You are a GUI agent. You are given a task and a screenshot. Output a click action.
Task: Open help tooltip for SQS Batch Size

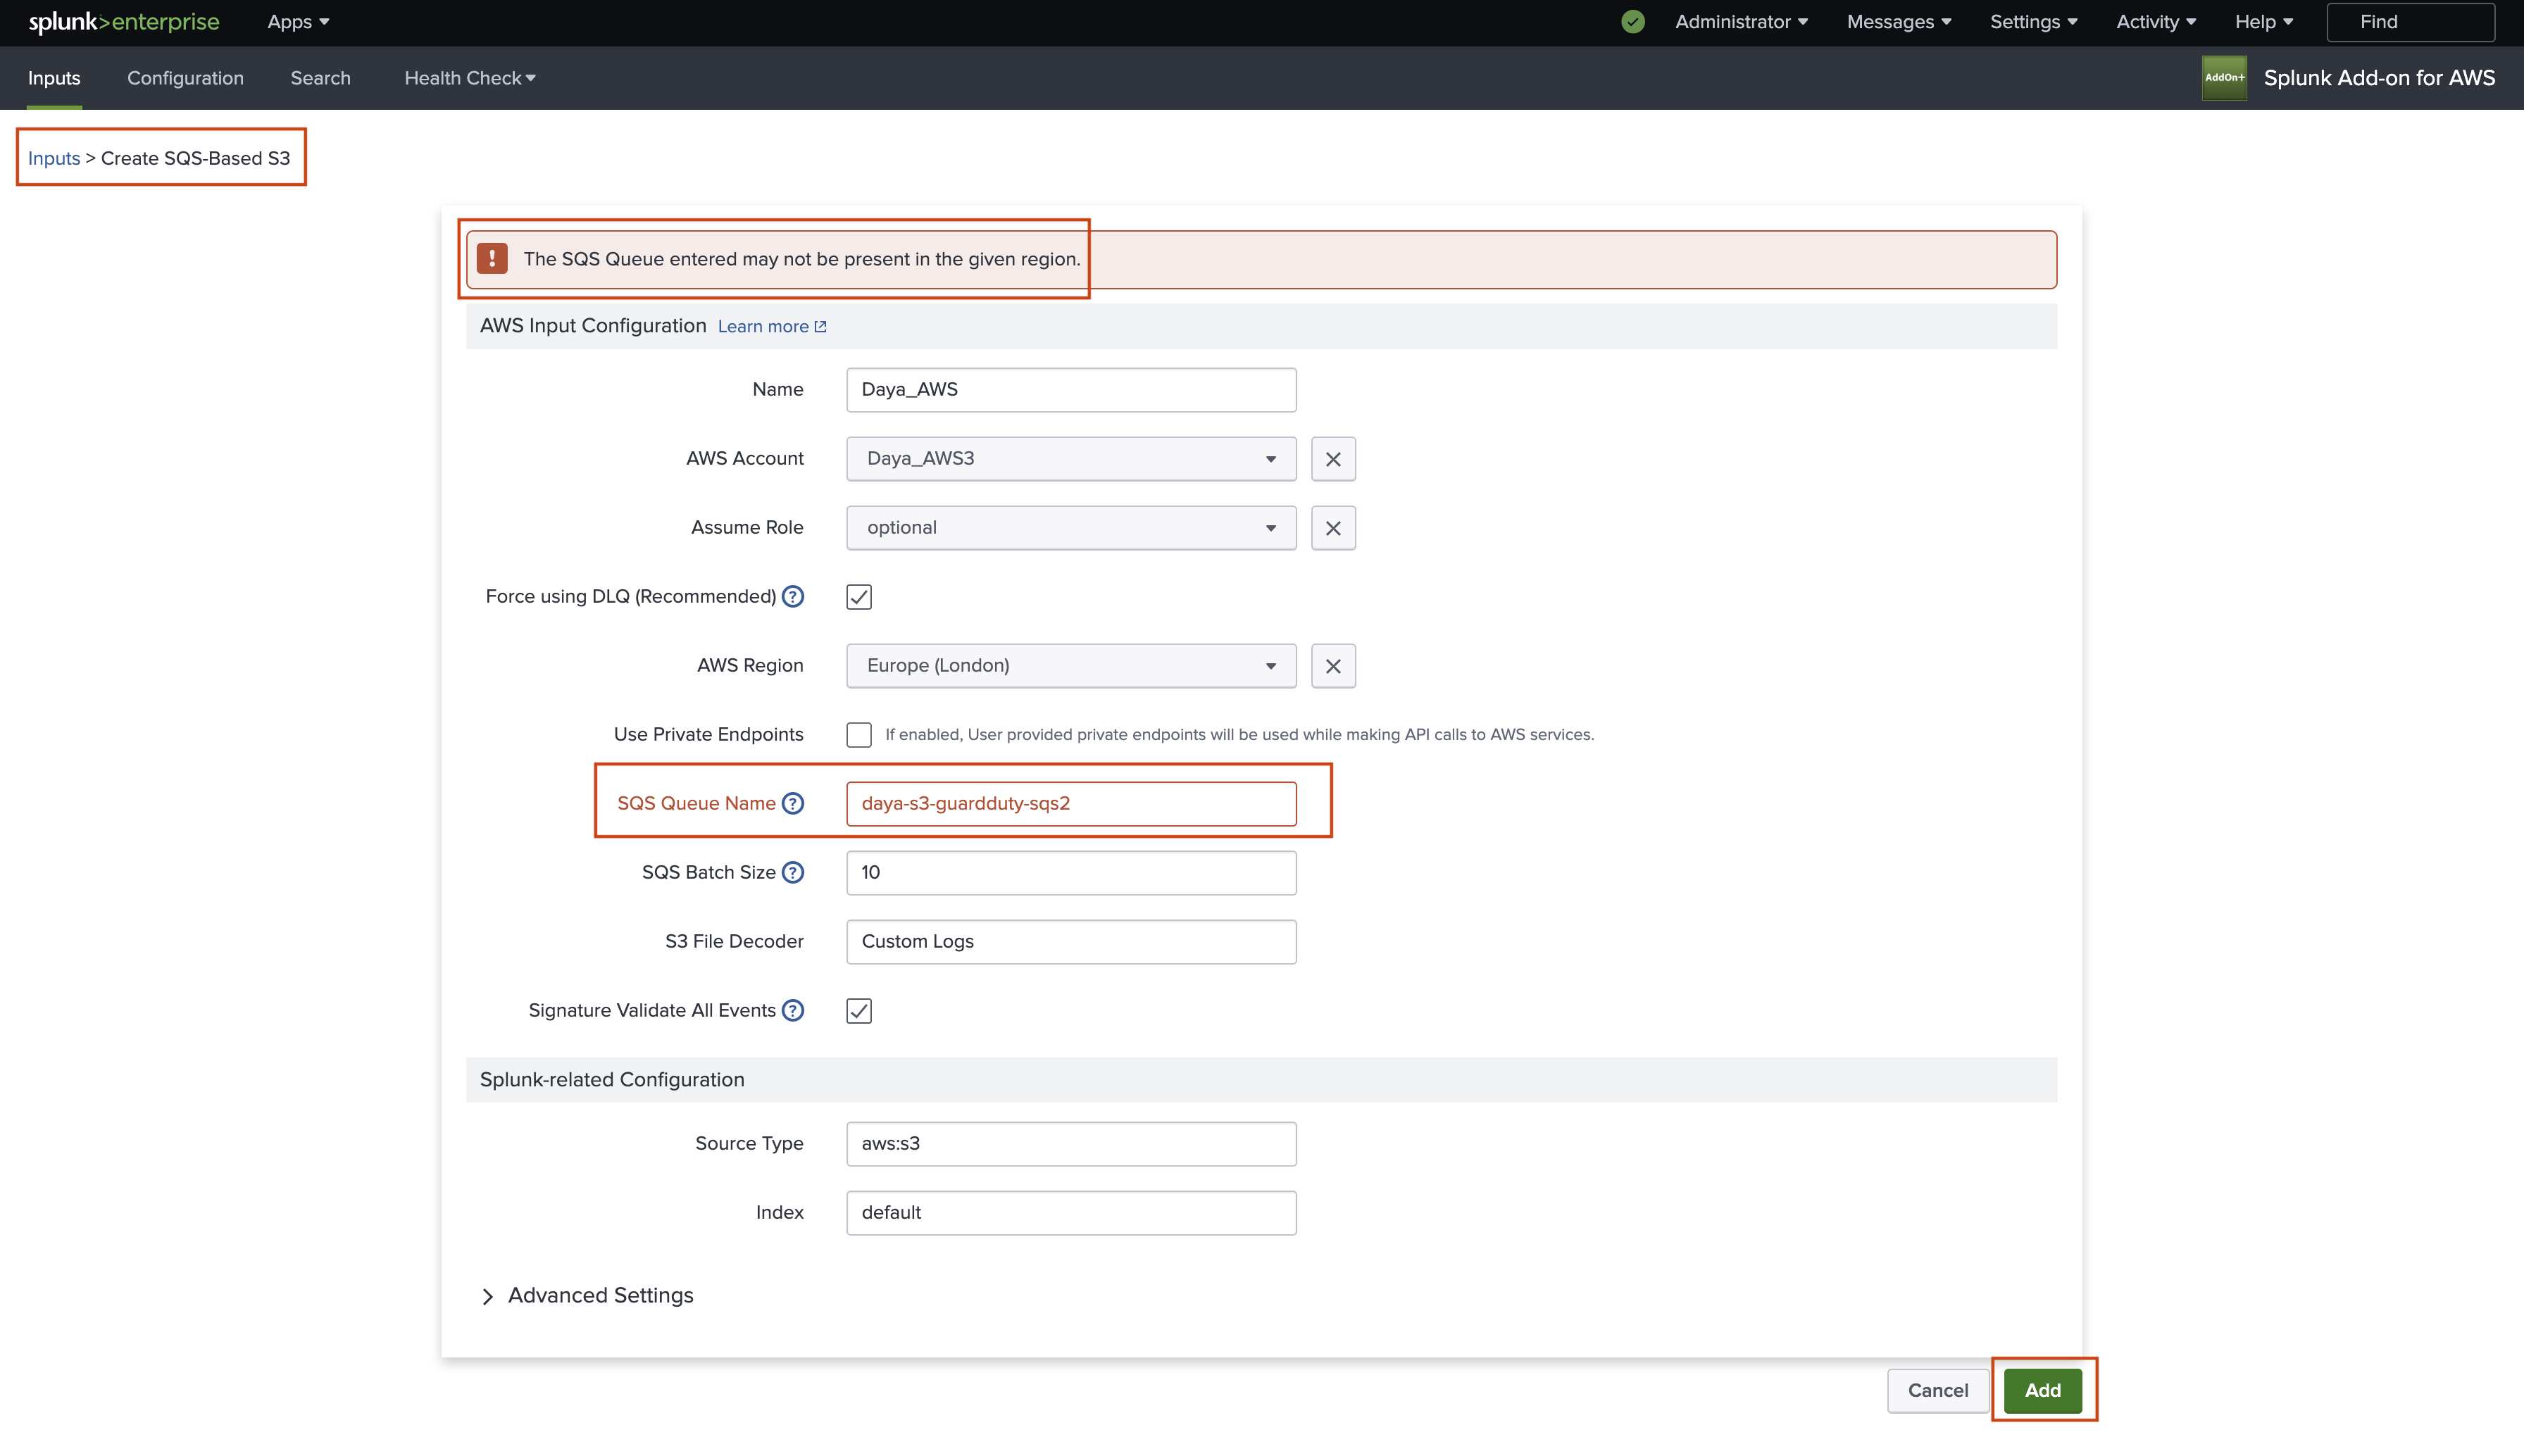(x=793, y=872)
